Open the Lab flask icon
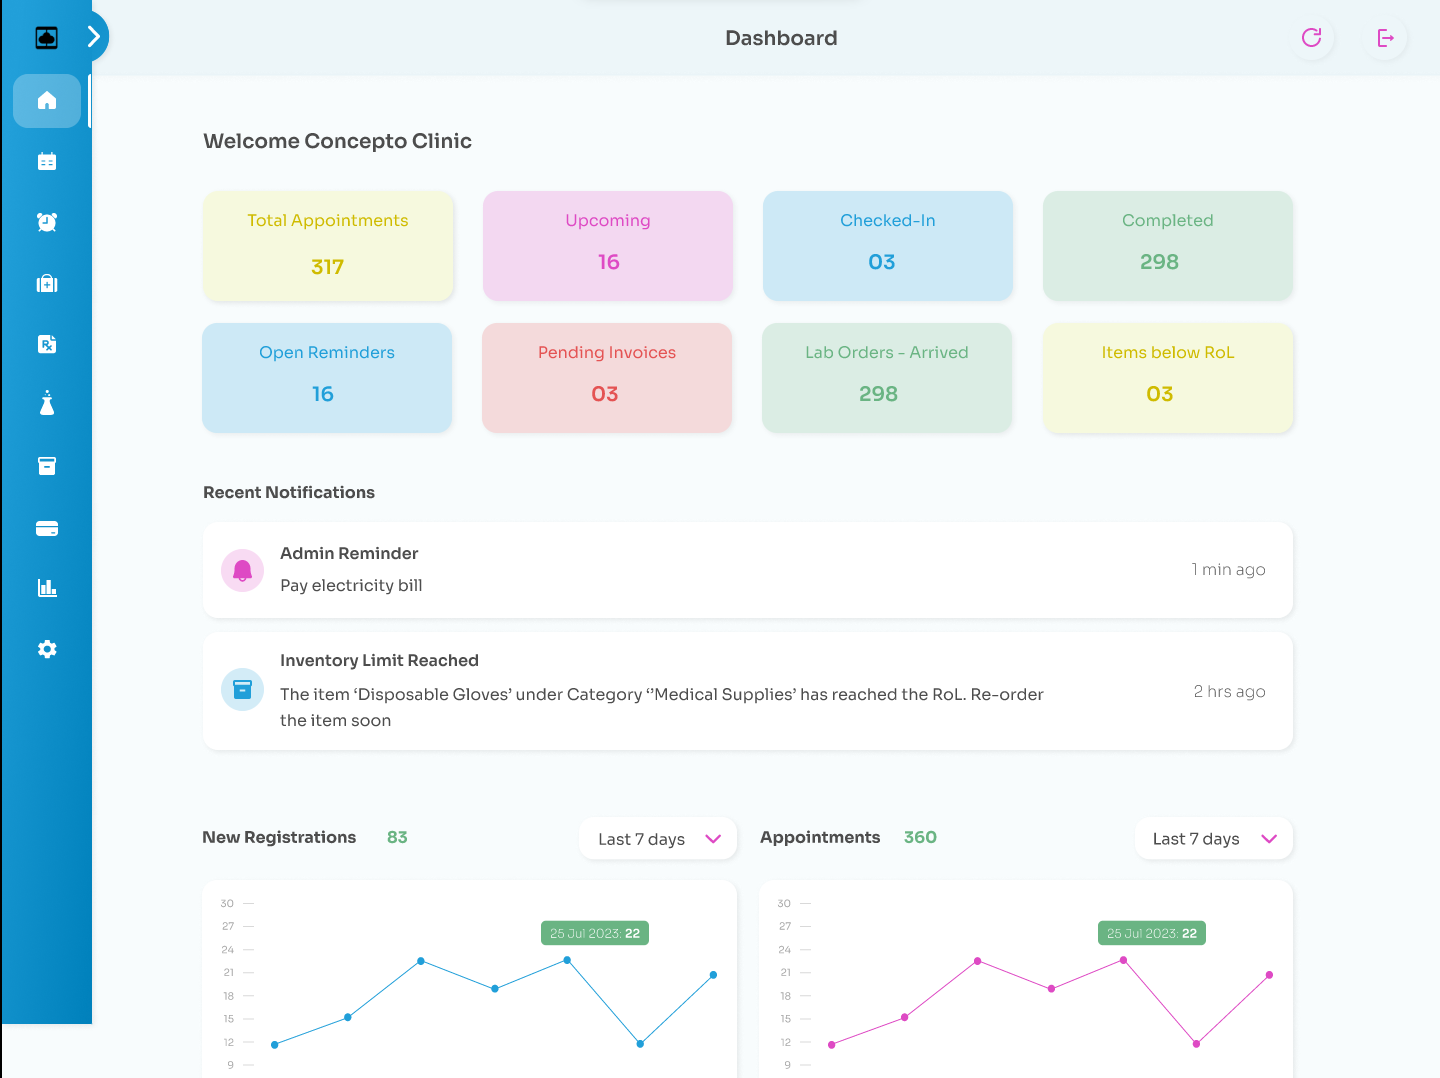Screen dimensions: 1440x1078 (47, 404)
